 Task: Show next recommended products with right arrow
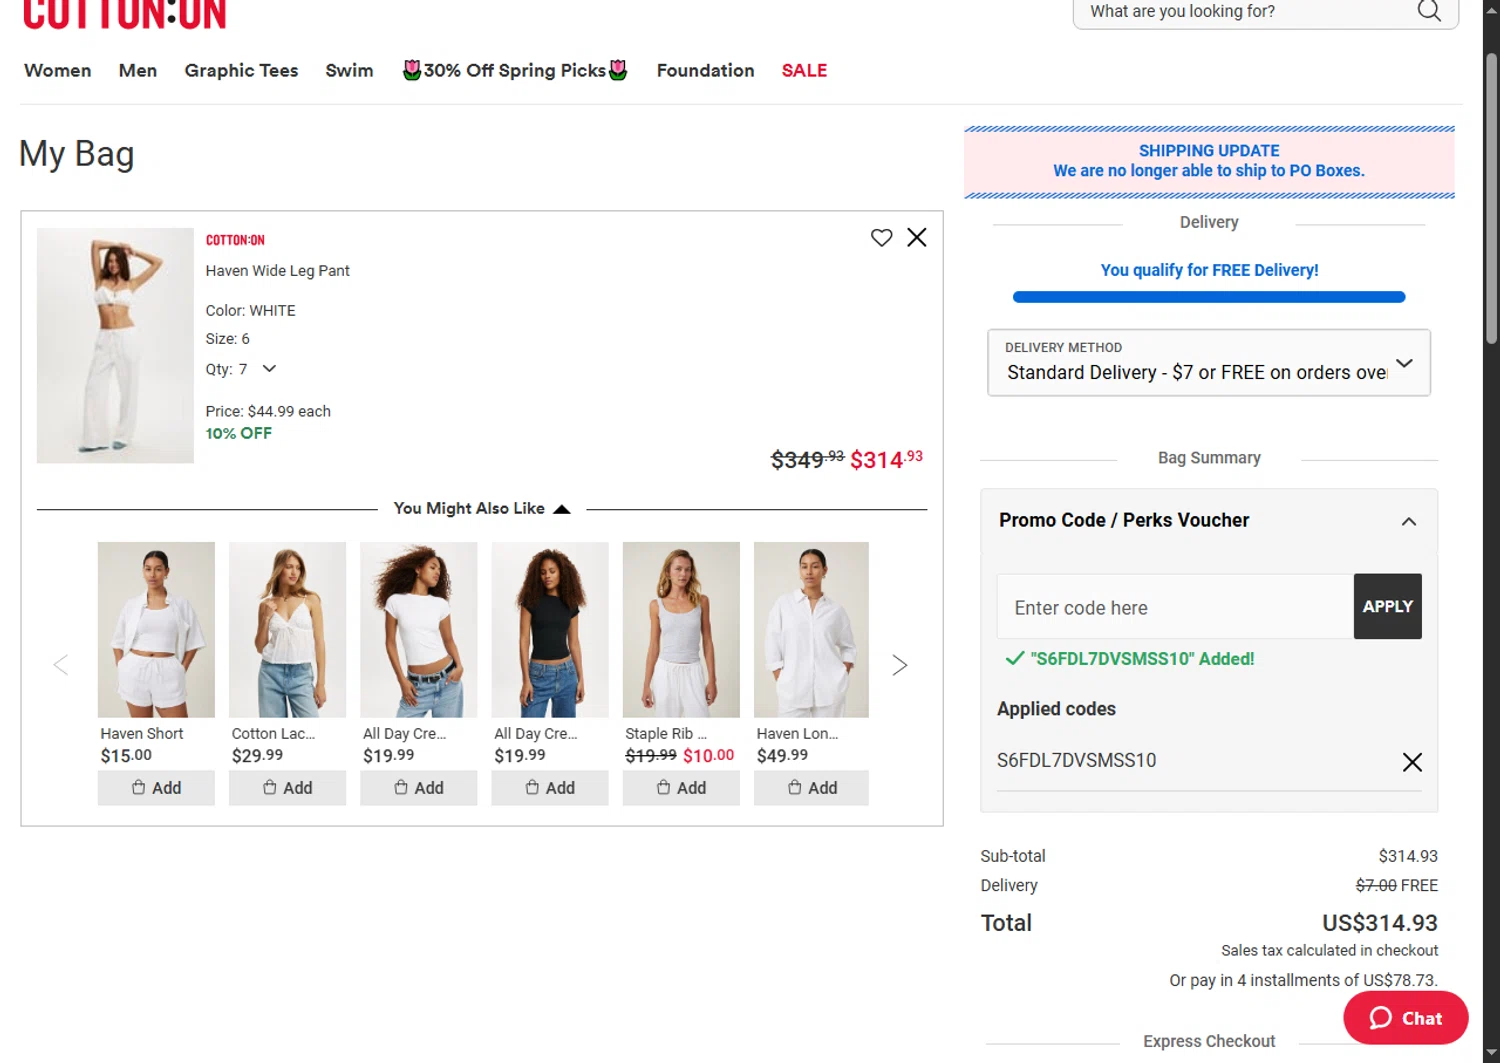899,665
